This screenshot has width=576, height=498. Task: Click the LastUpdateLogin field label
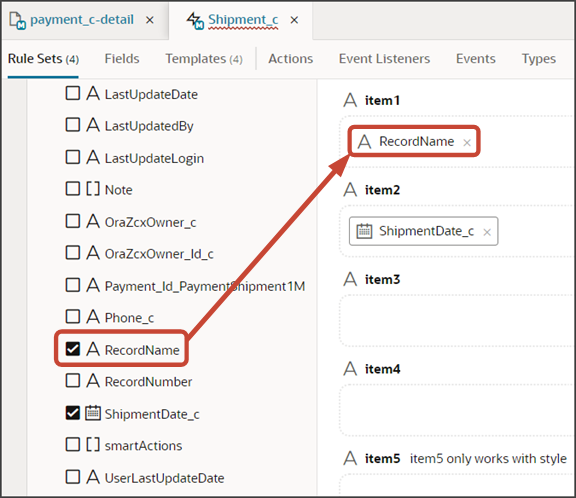[154, 159]
